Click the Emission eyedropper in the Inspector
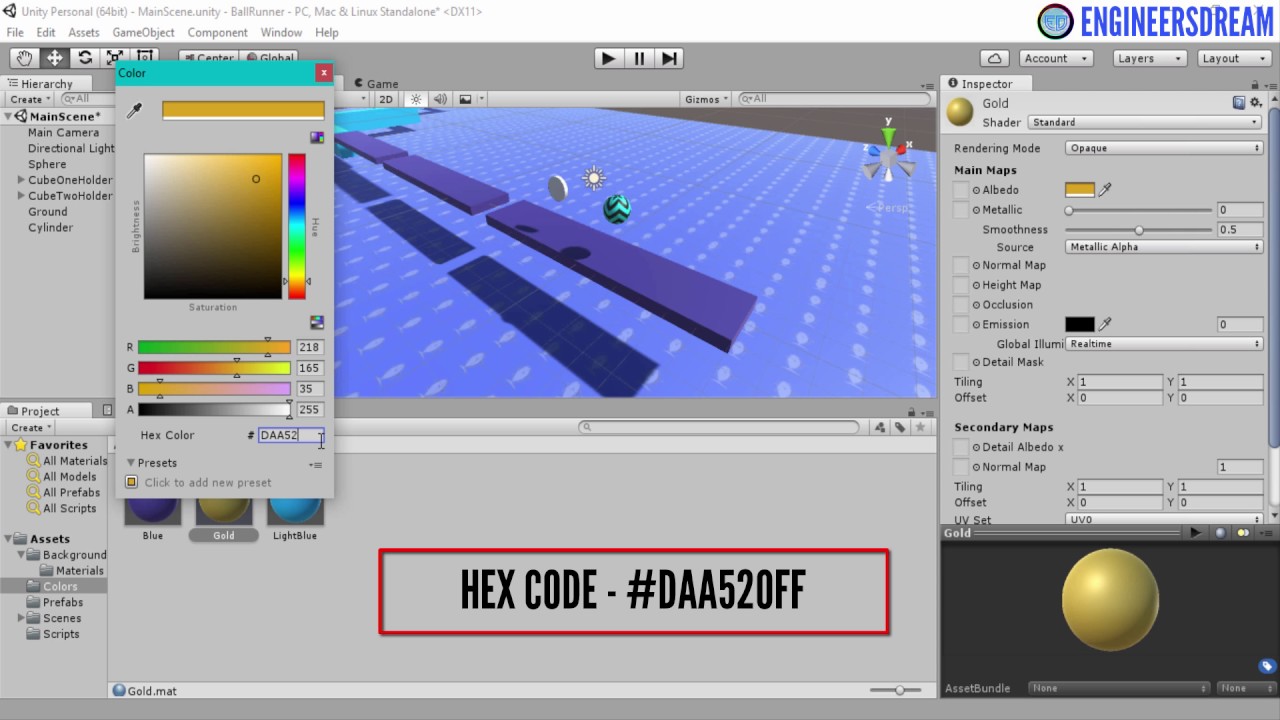This screenshot has height=720, width=1280. (1106, 324)
